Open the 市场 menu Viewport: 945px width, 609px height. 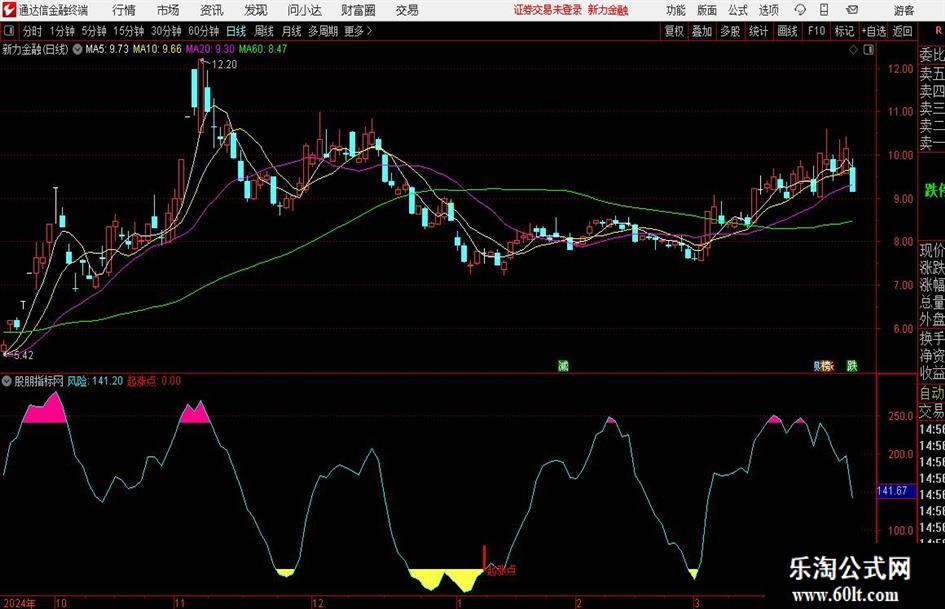tap(168, 10)
